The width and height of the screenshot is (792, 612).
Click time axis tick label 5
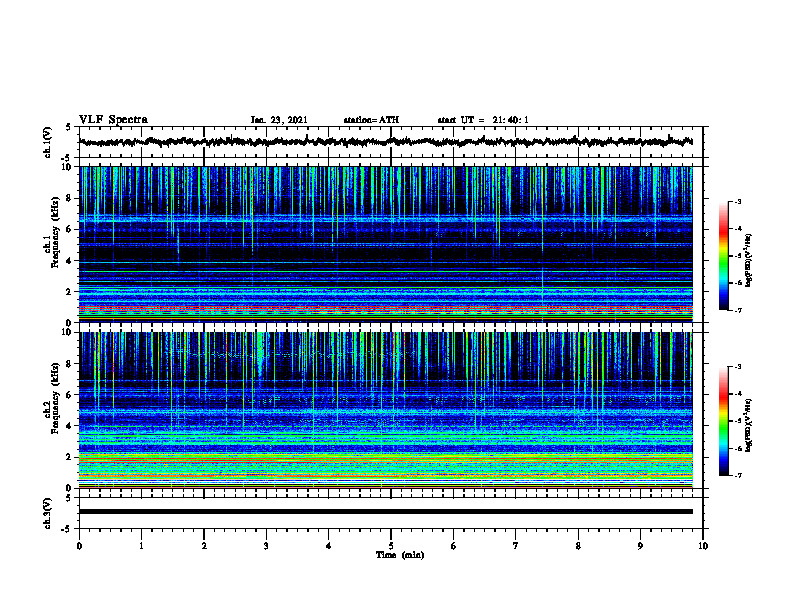391,546
